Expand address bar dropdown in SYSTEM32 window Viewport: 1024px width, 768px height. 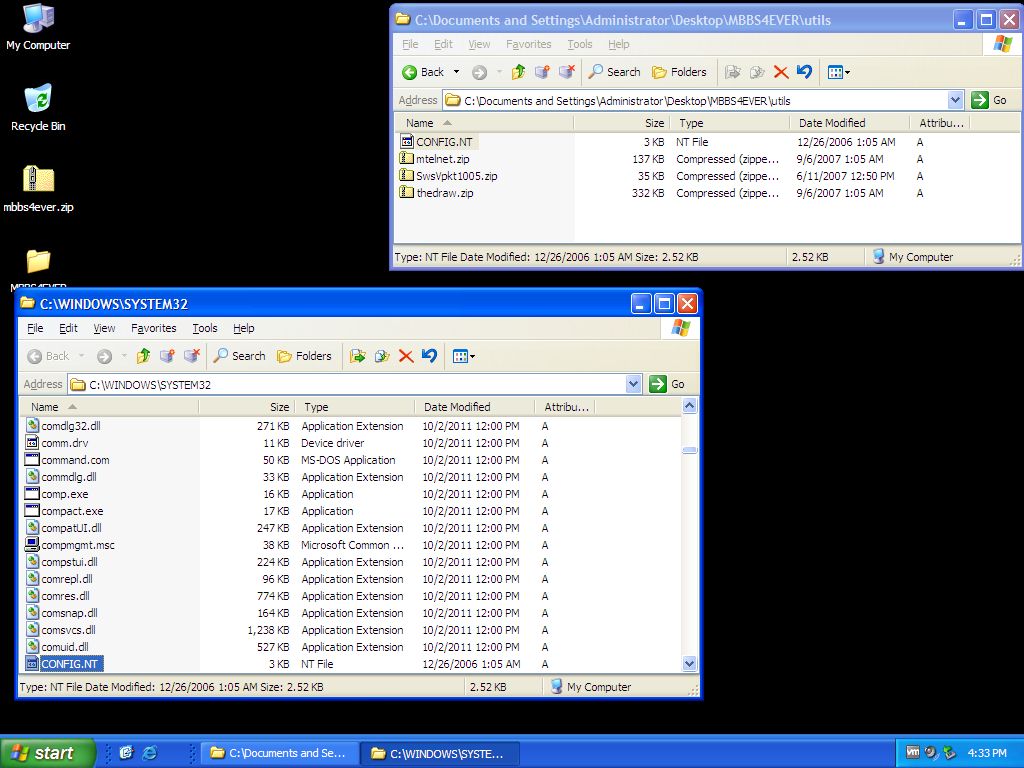pyautogui.click(x=633, y=384)
